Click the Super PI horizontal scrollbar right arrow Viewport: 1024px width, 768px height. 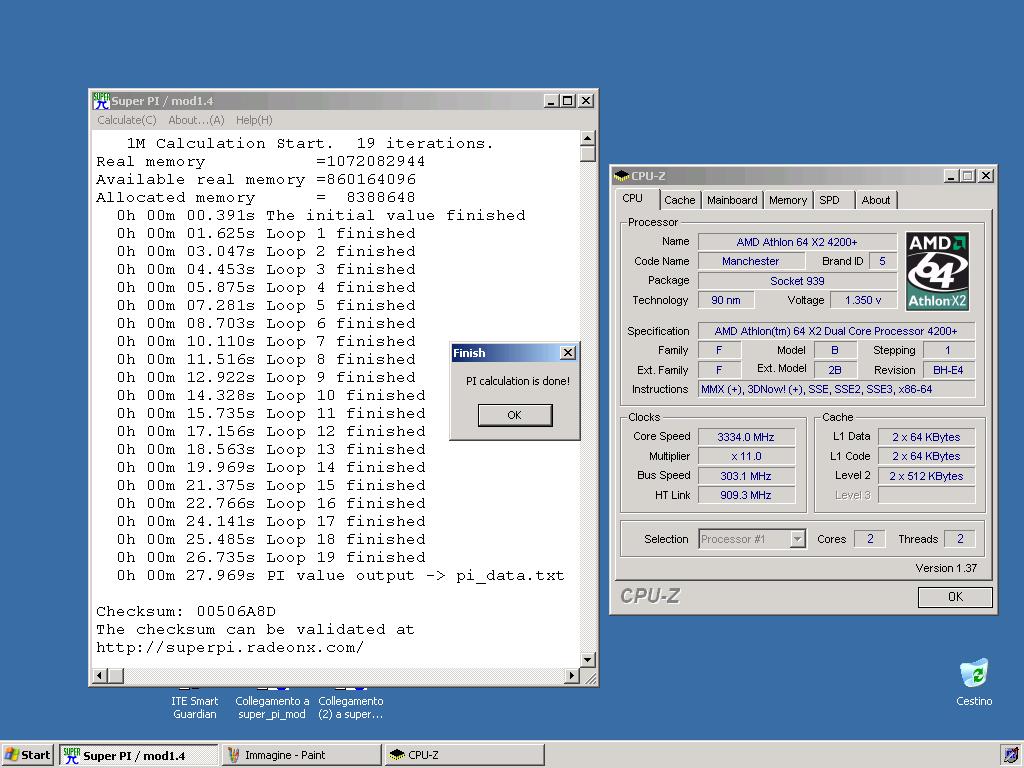pos(572,676)
